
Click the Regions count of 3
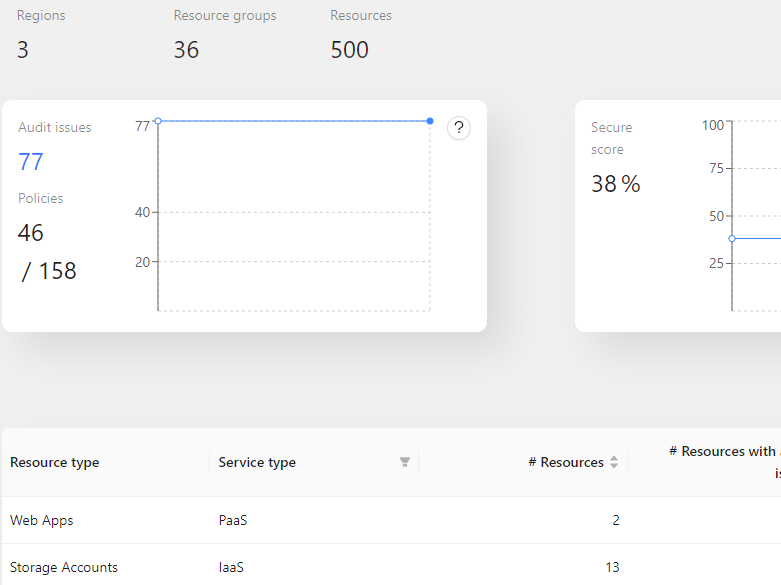click(x=23, y=50)
